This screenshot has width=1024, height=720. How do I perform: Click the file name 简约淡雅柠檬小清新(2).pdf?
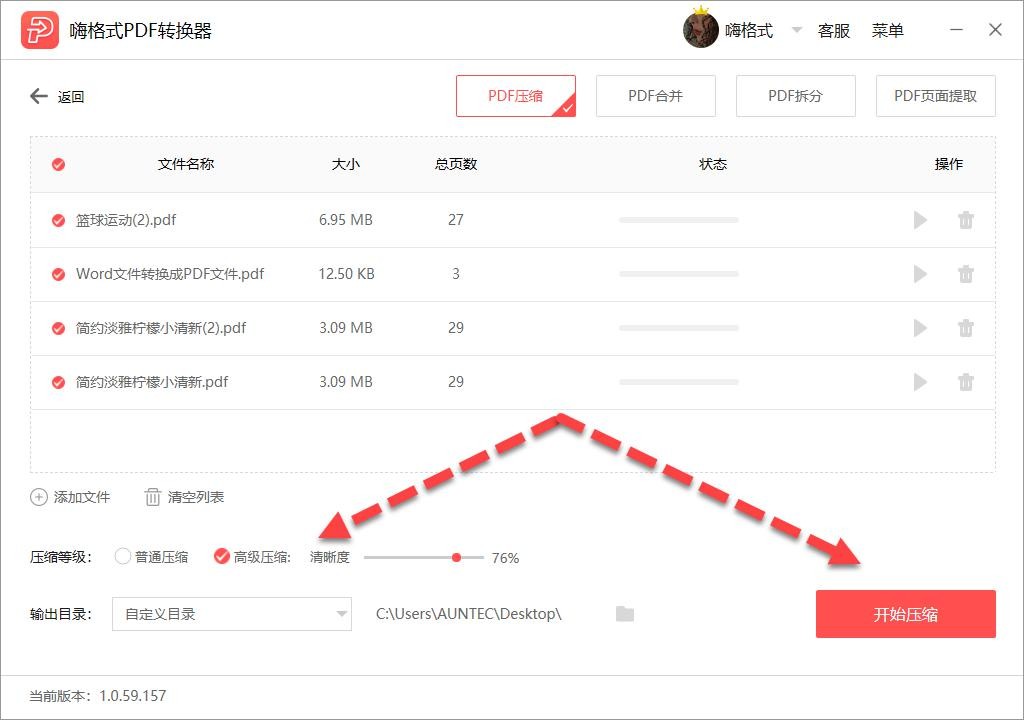(161, 328)
